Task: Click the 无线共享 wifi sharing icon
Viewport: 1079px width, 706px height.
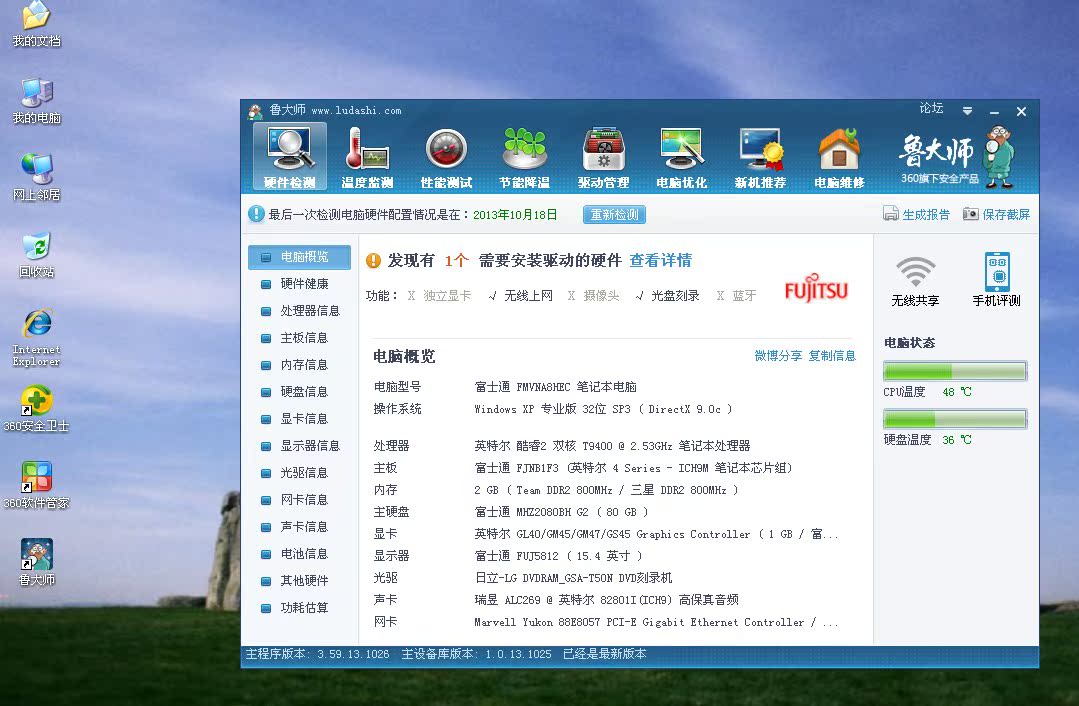Action: click(x=915, y=281)
